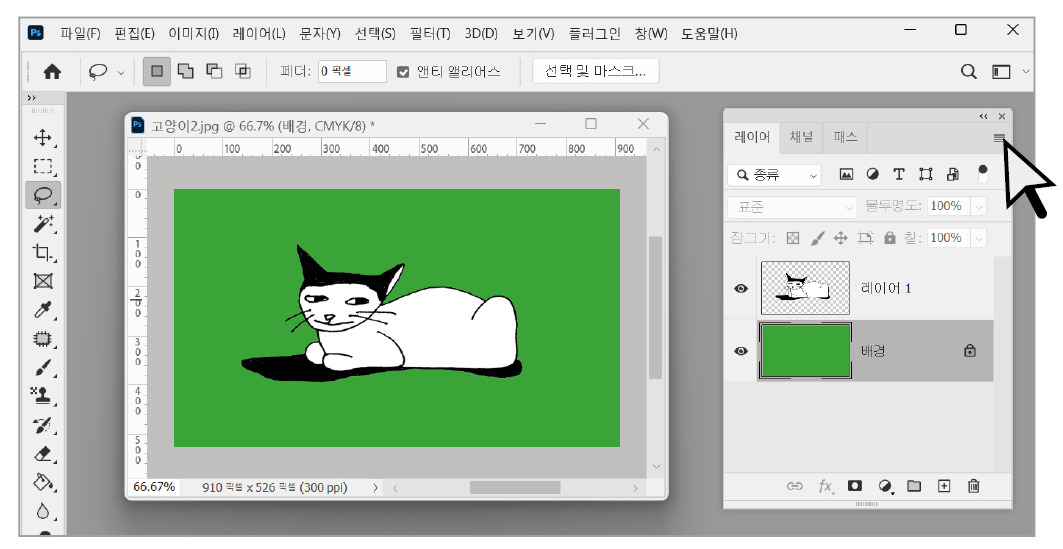The height and width of the screenshot is (549, 1063).
Task: Click the 페더 pixel input field
Action: tap(352, 71)
